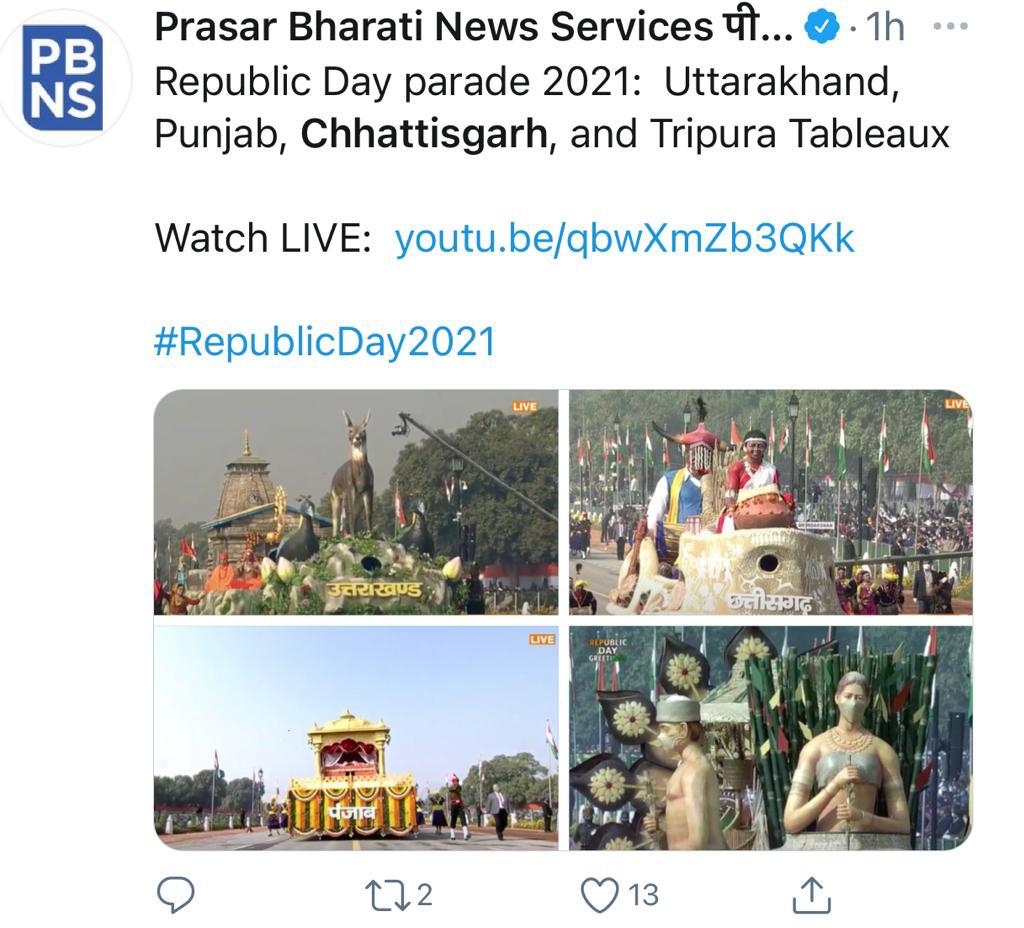Open Prasar Bharati News Services account name
Viewport: 1024px width, 928px height.
pos(473,27)
